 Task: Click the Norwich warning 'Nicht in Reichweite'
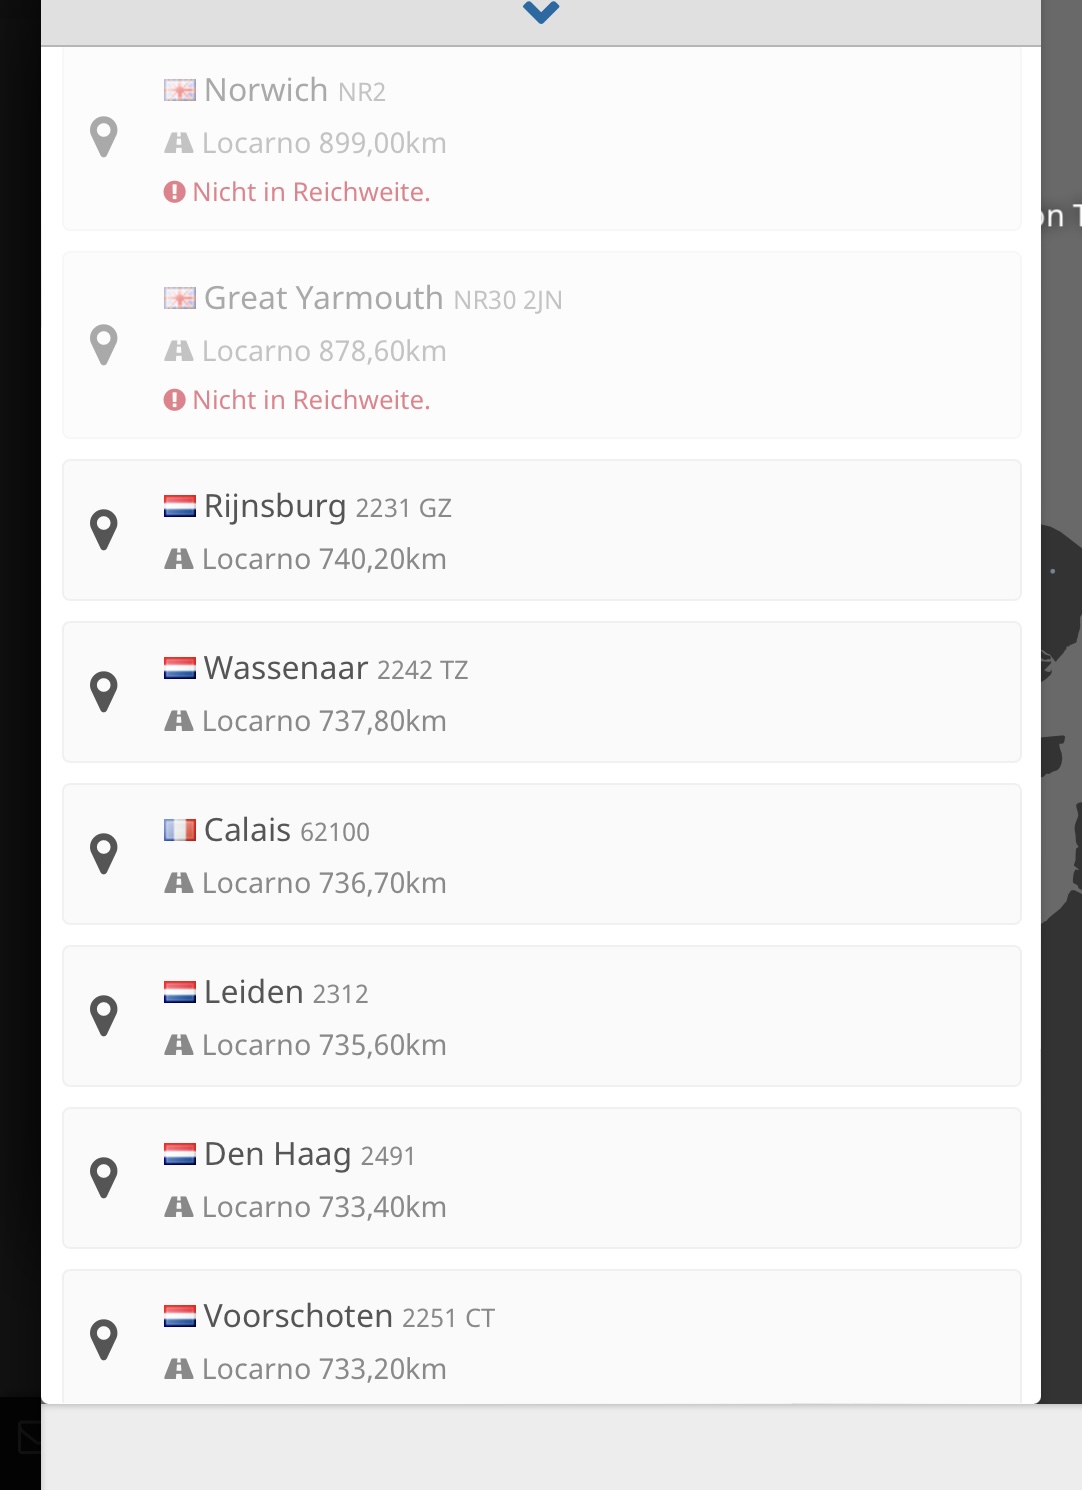pos(310,192)
